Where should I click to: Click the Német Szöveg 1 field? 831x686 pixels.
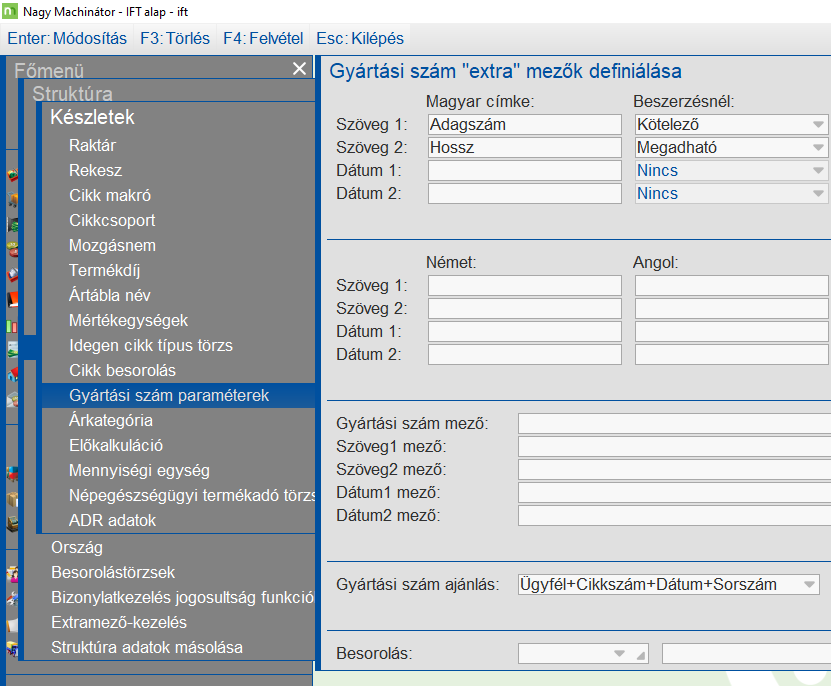click(x=525, y=285)
